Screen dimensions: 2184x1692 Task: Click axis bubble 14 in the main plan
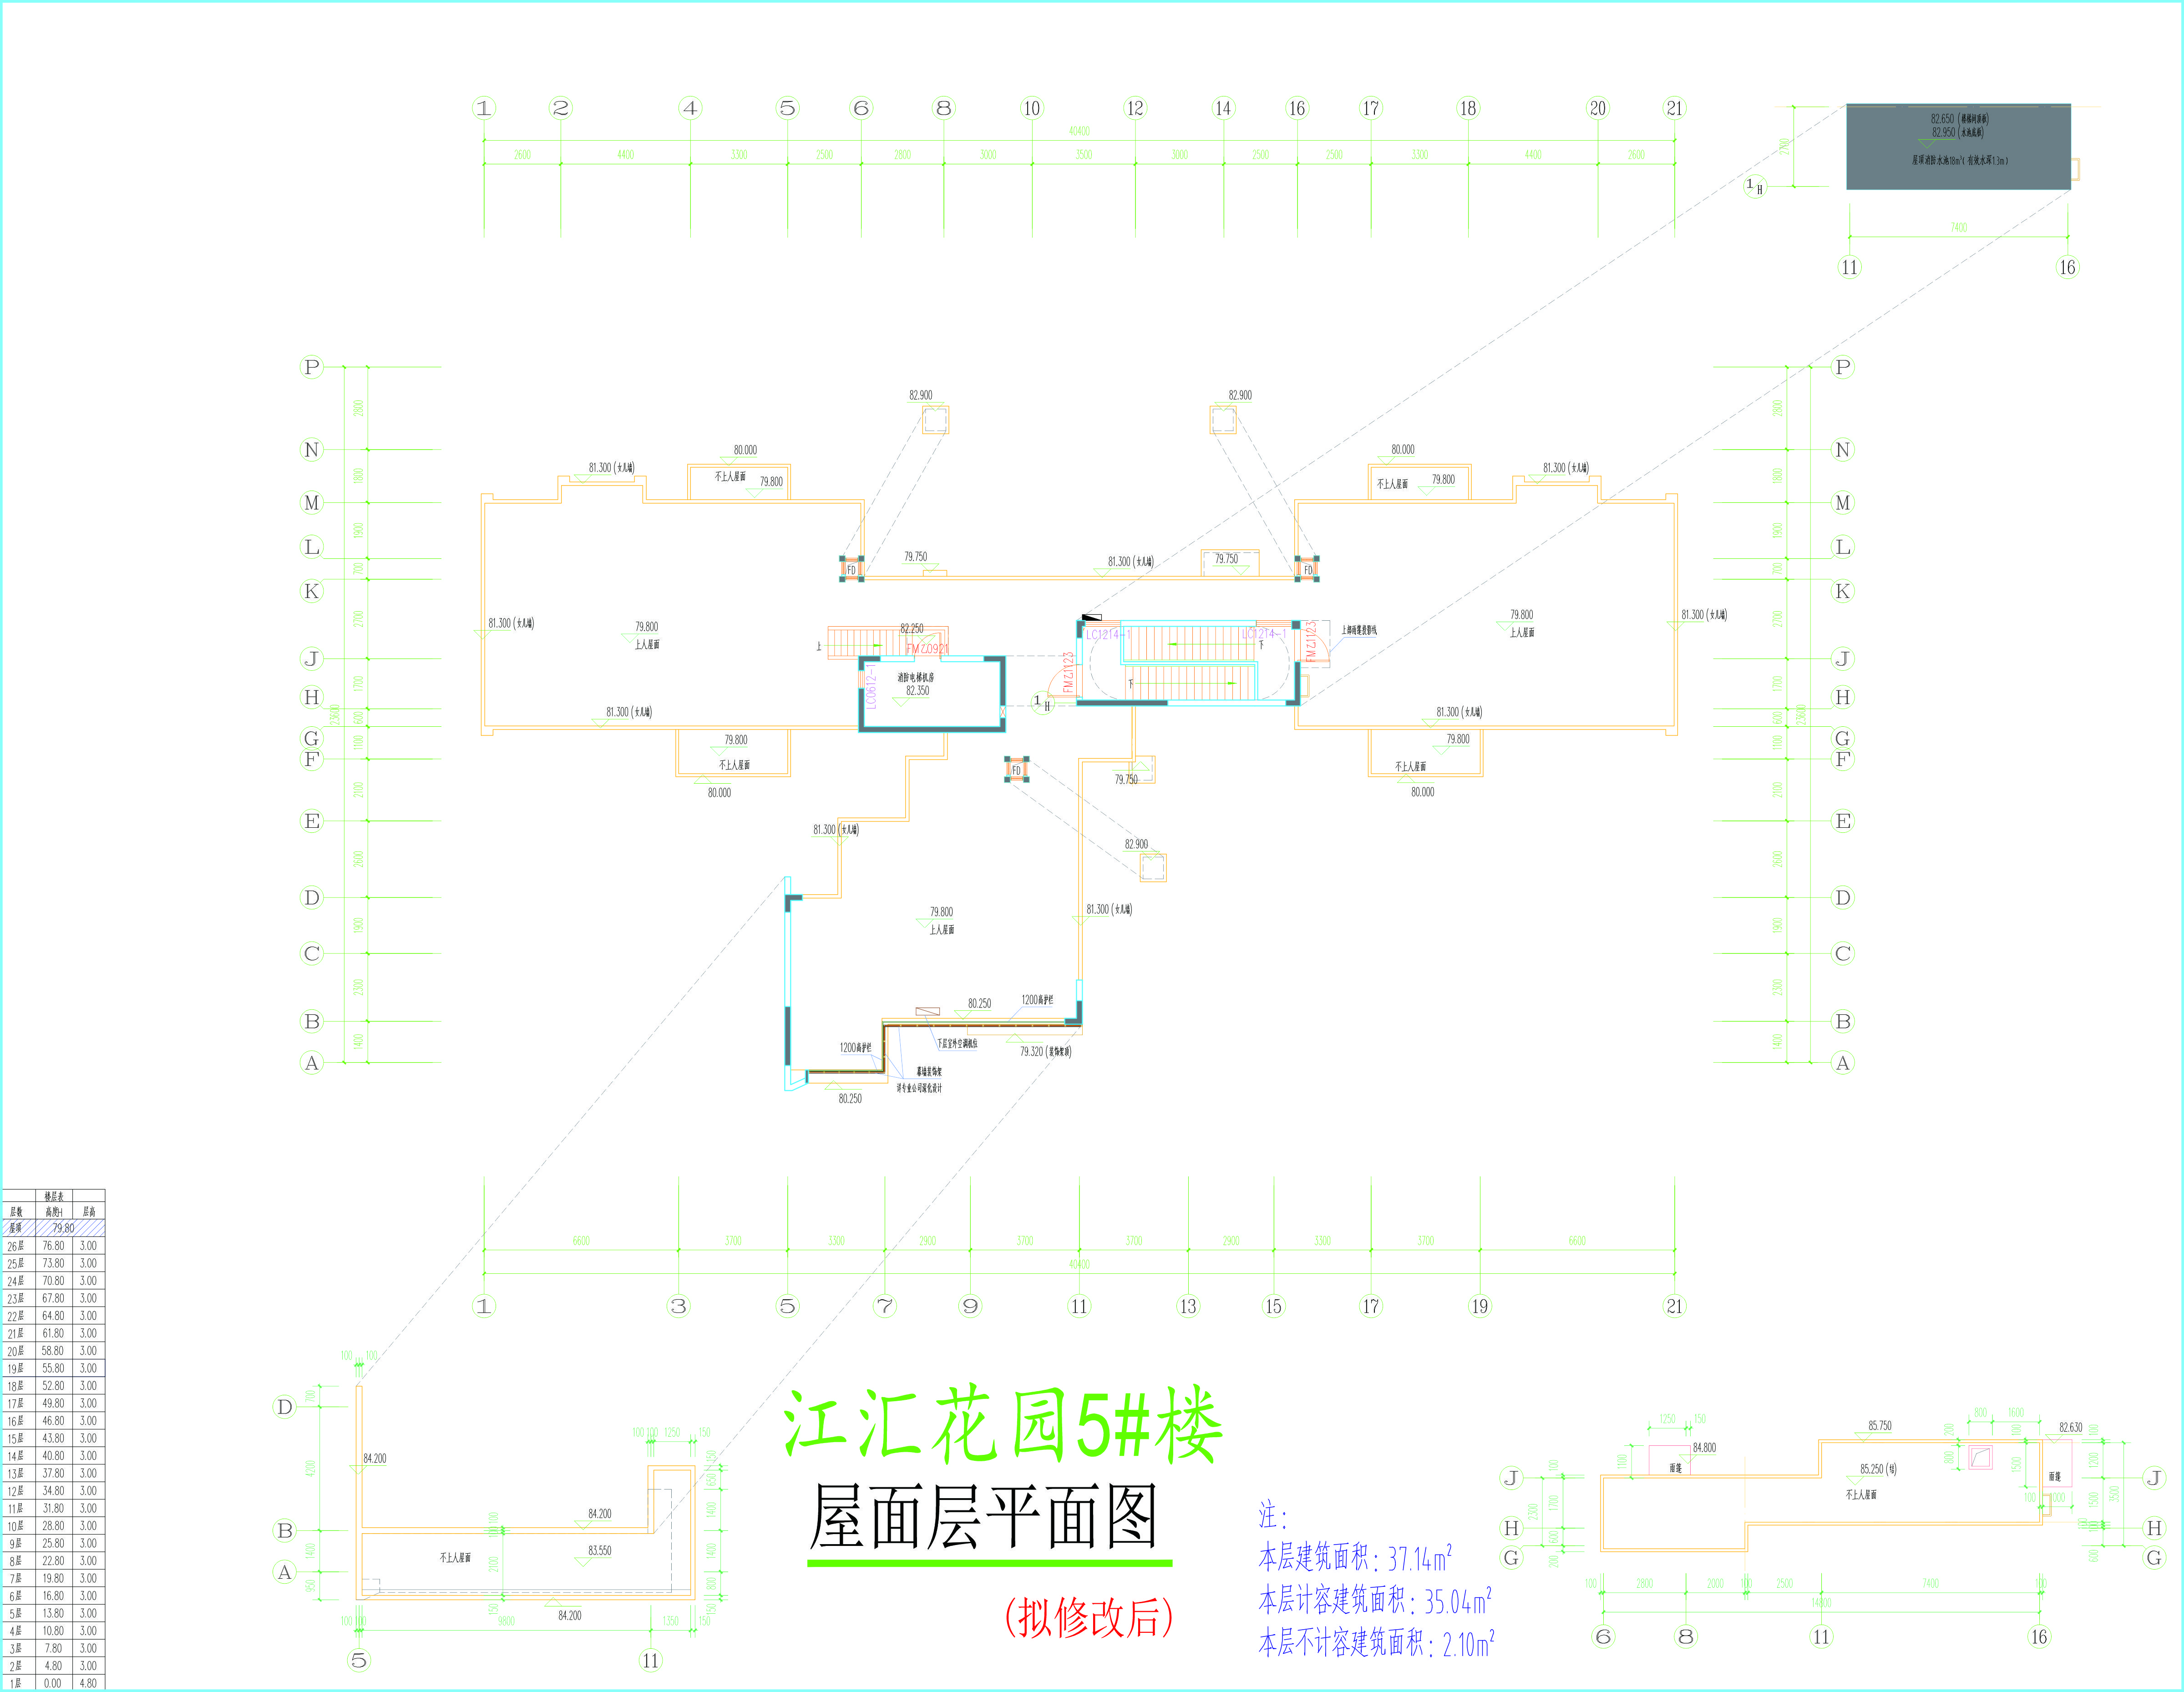1224,108
